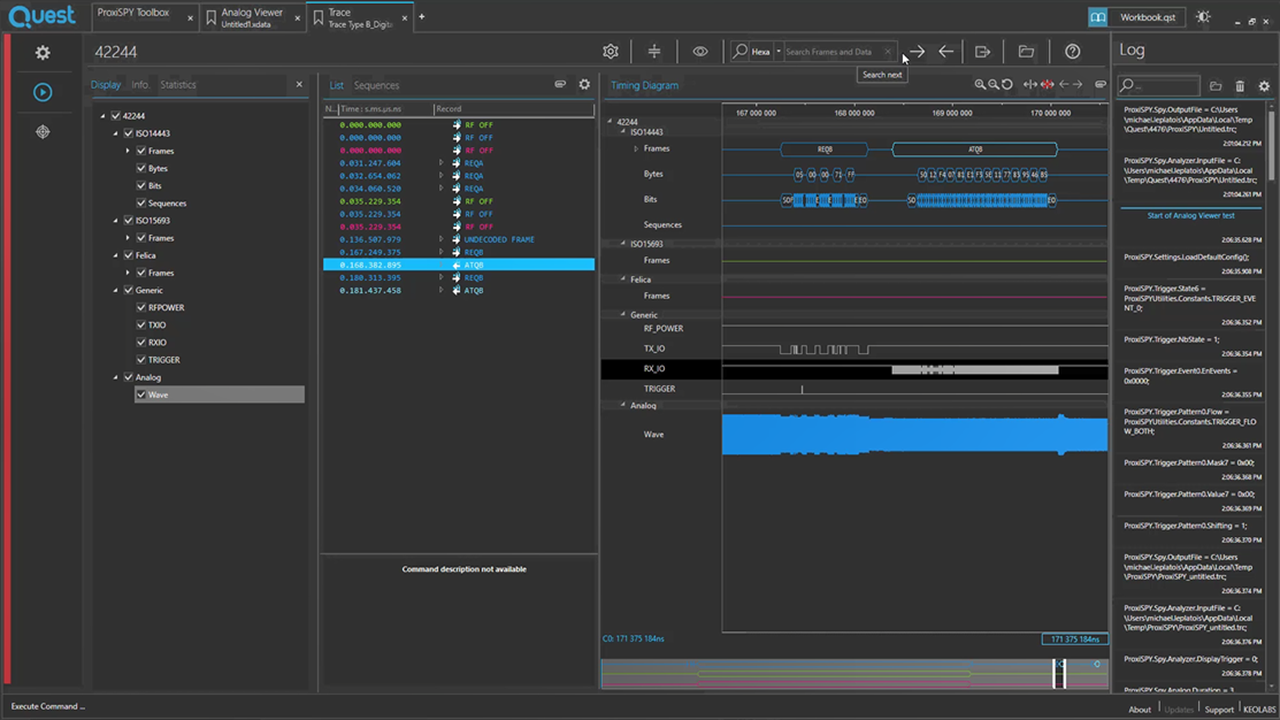
Task: Click the Search previous arrow
Action: tap(946, 52)
